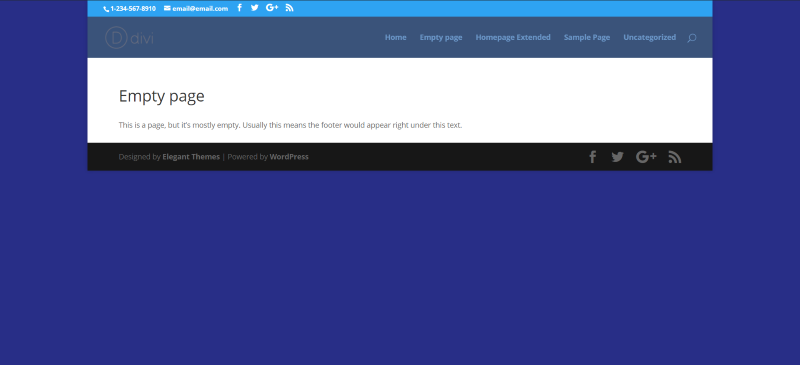The height and width of the screenshot is (365, 800).
Task: Go to the Home menu item
Action: pos(395,37)
